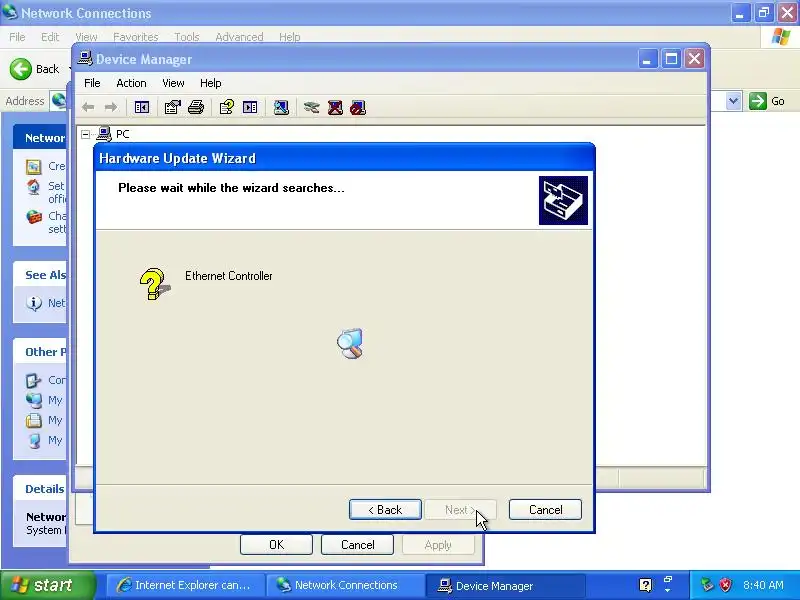
Task: Collapse the PC tree node
Action: tap(85, 134)
